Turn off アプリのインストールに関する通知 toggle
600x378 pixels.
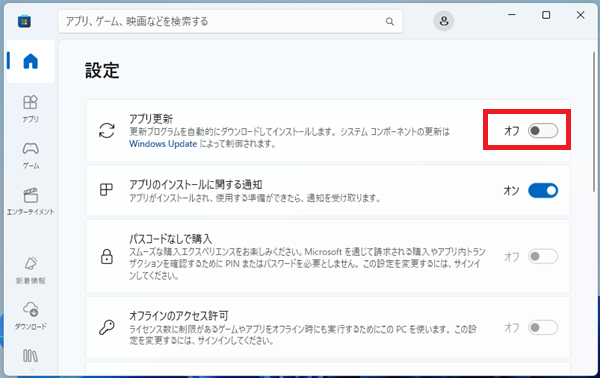coord(543,190)
